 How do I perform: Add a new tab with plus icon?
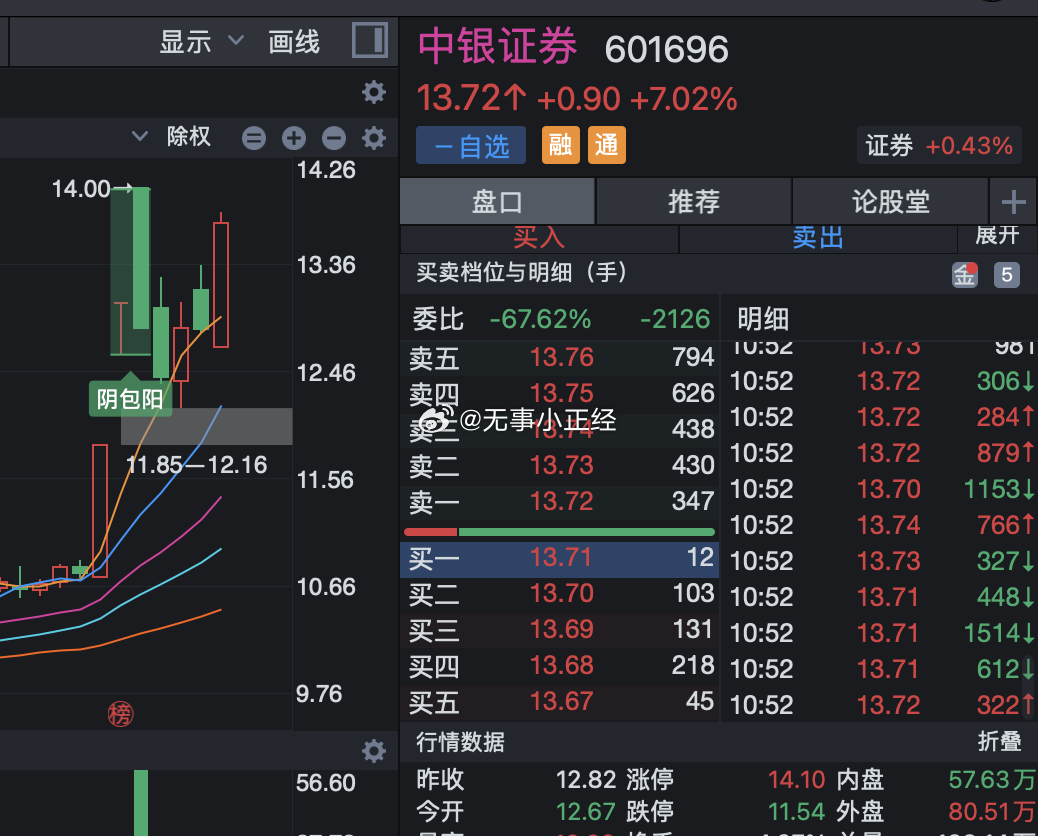pos(1014,201)
